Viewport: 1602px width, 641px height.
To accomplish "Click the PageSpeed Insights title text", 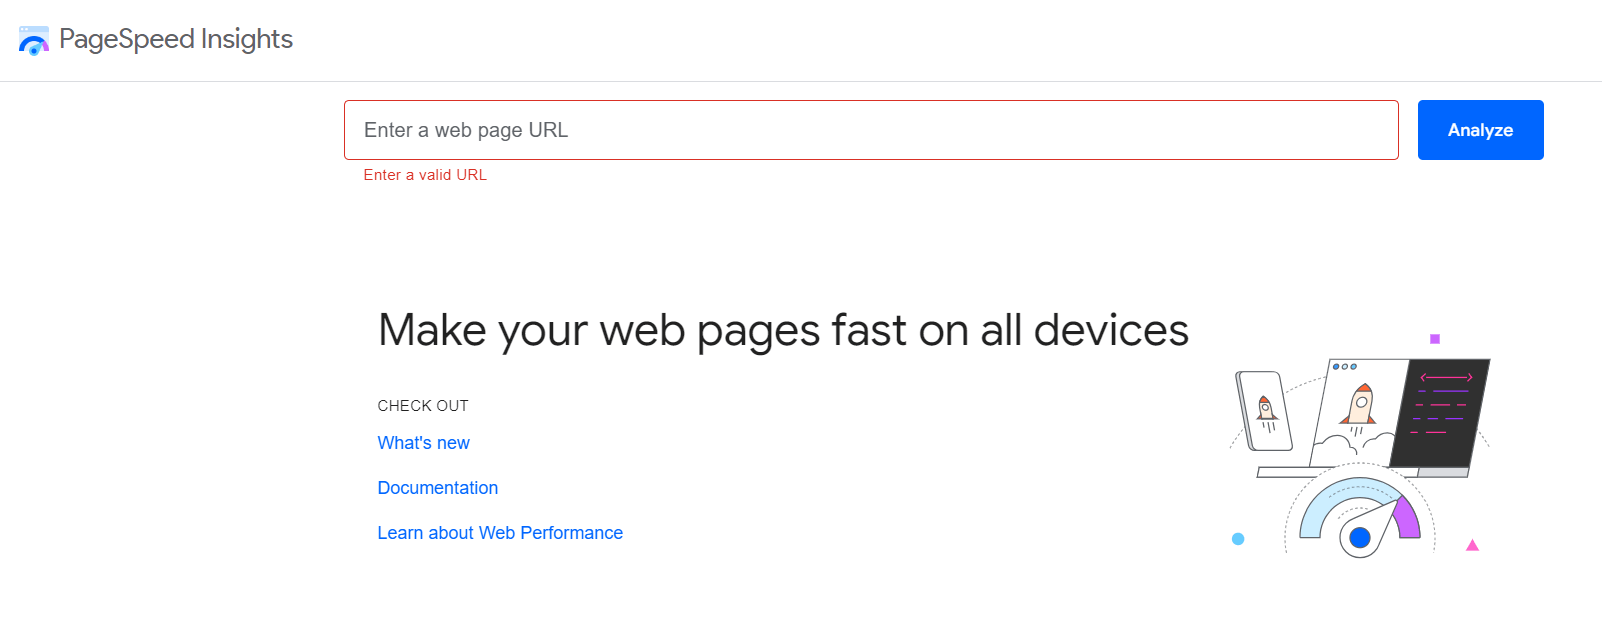I will point(176,39).
